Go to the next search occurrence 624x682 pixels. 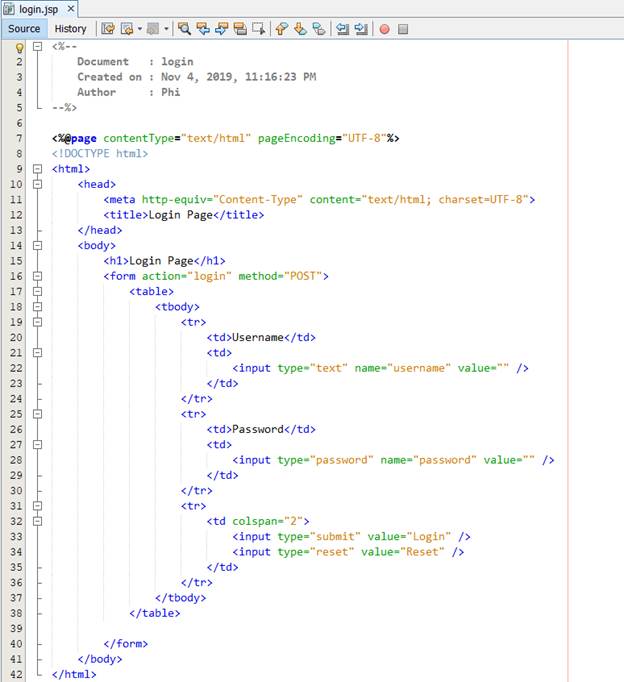coord(222,29)
